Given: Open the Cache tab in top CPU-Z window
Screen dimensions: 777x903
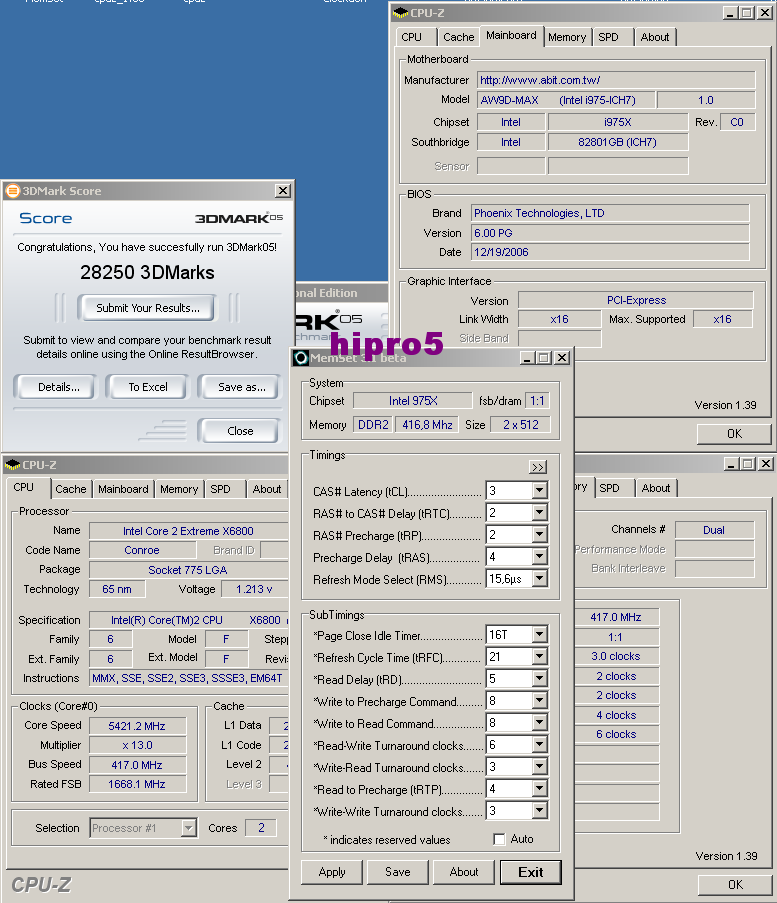Looking at the screenshot, I should tap(458, 37).
